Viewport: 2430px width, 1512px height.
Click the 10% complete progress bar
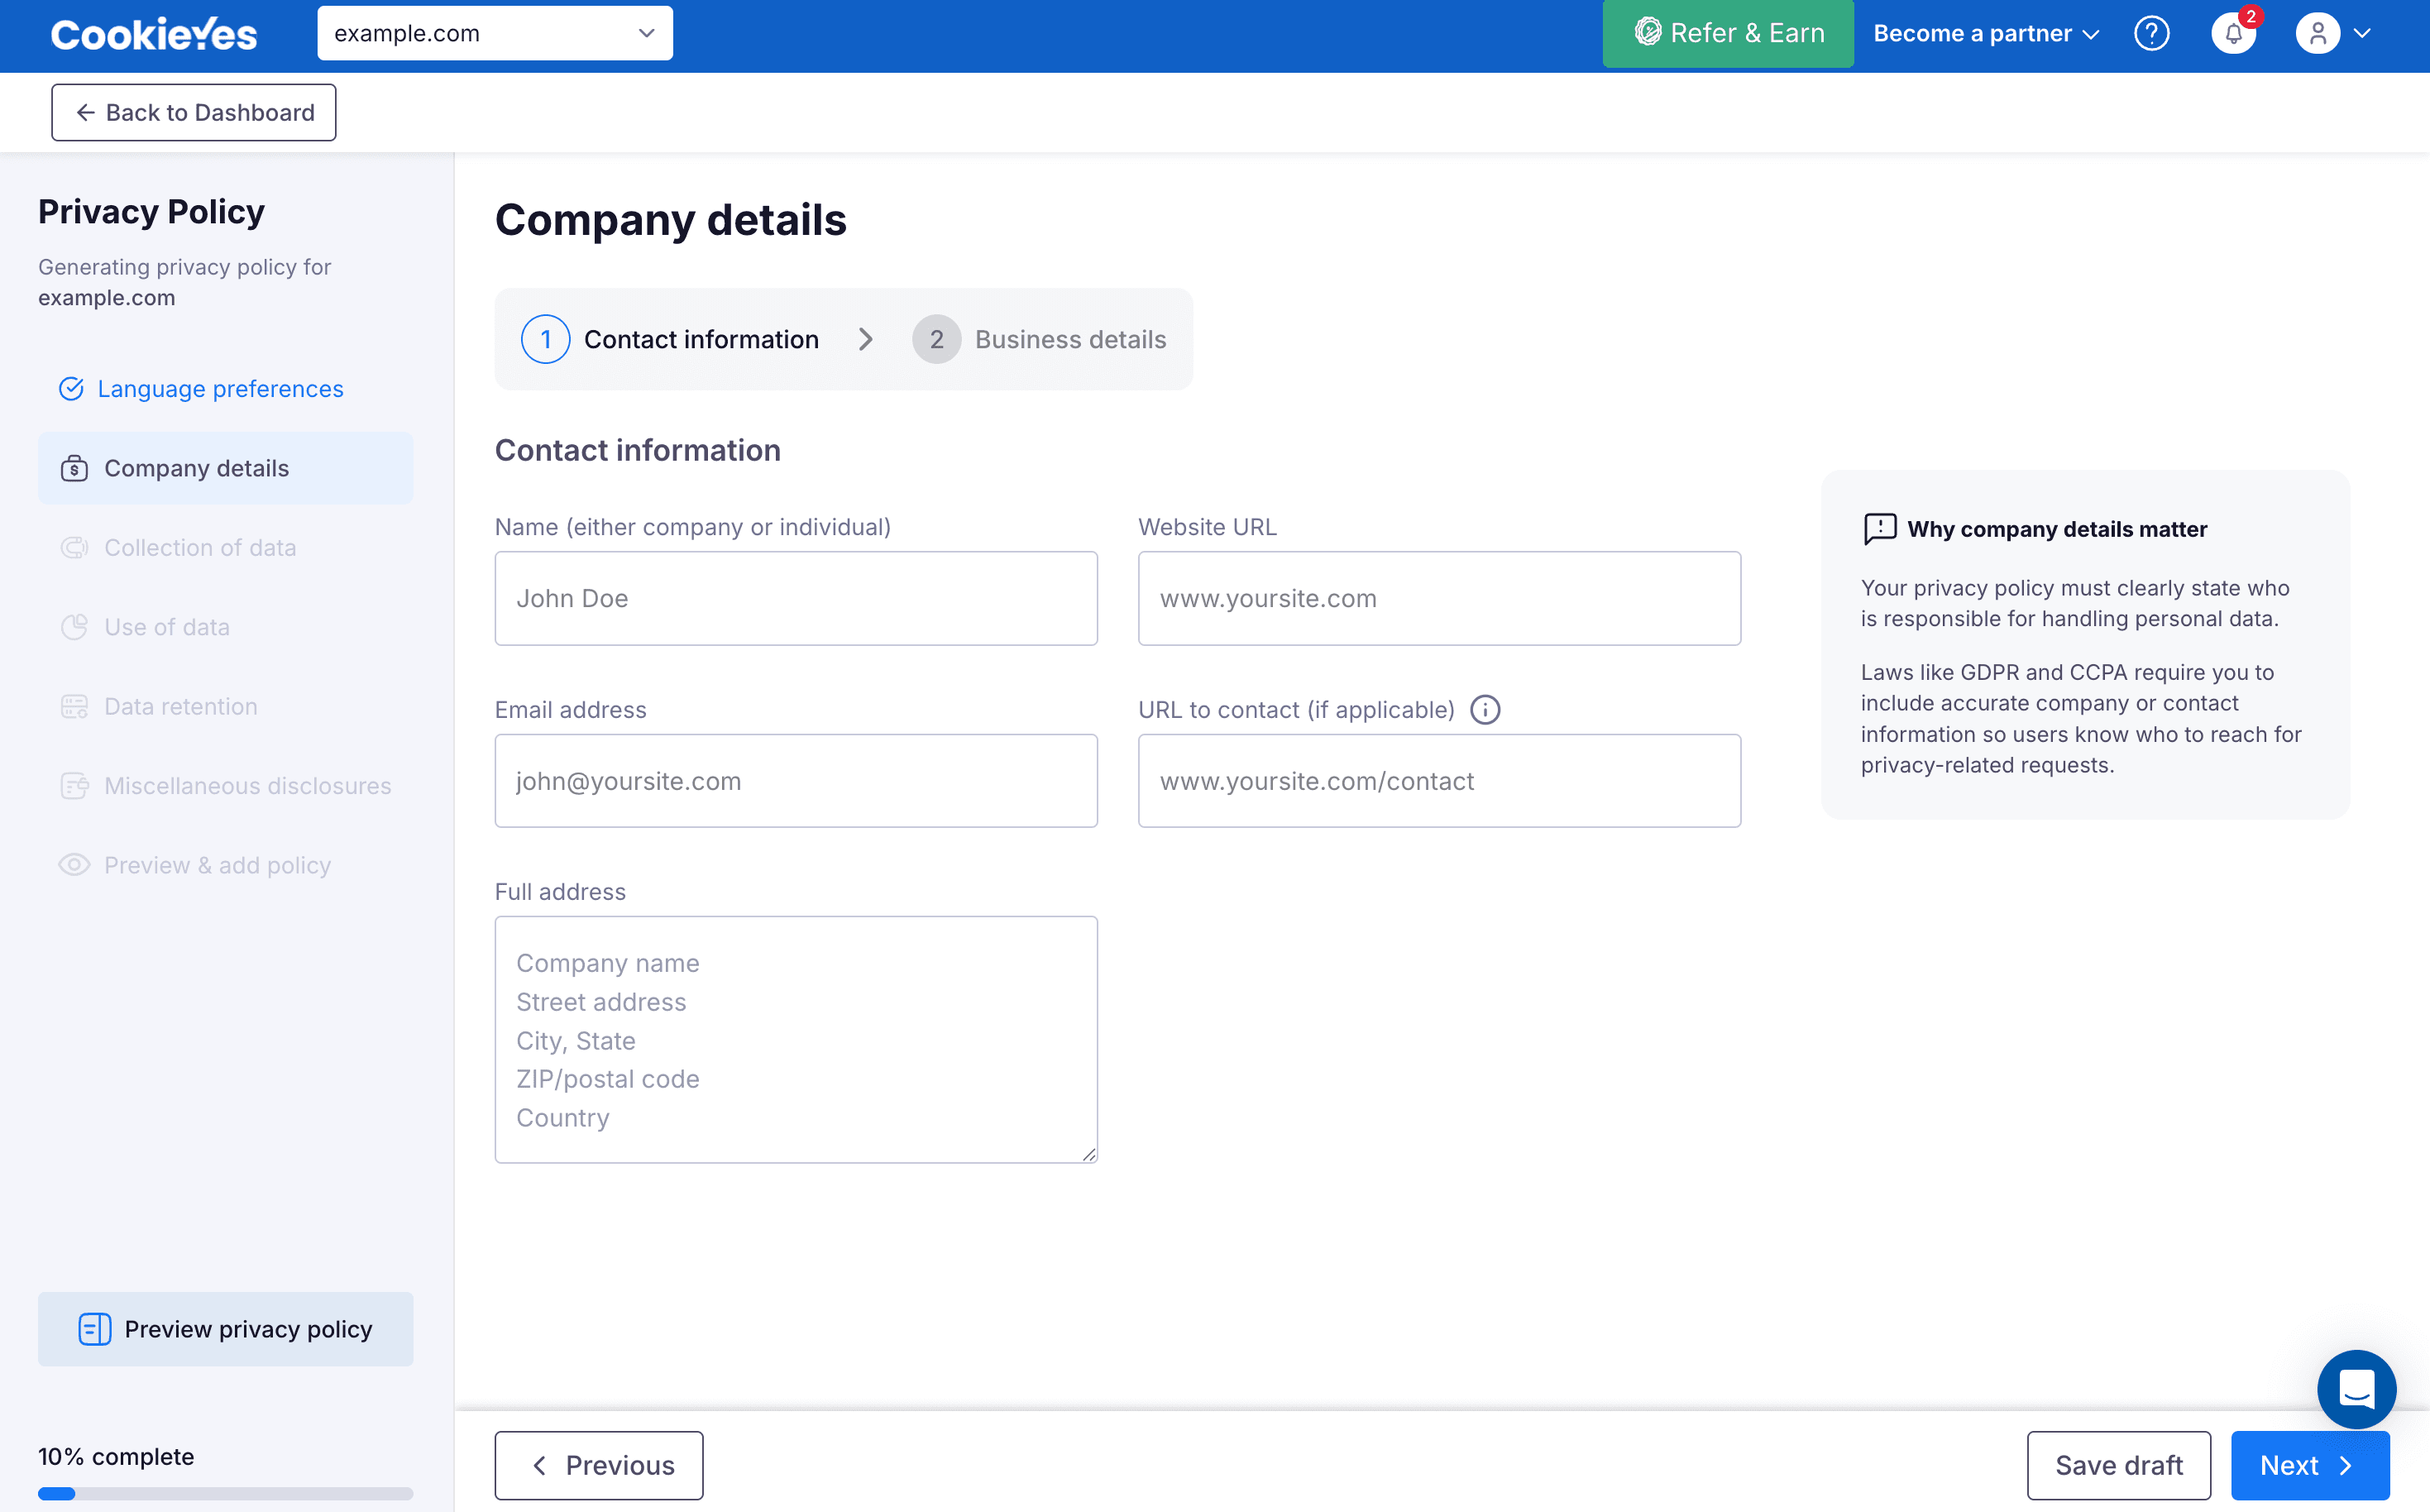[226, 1494]
